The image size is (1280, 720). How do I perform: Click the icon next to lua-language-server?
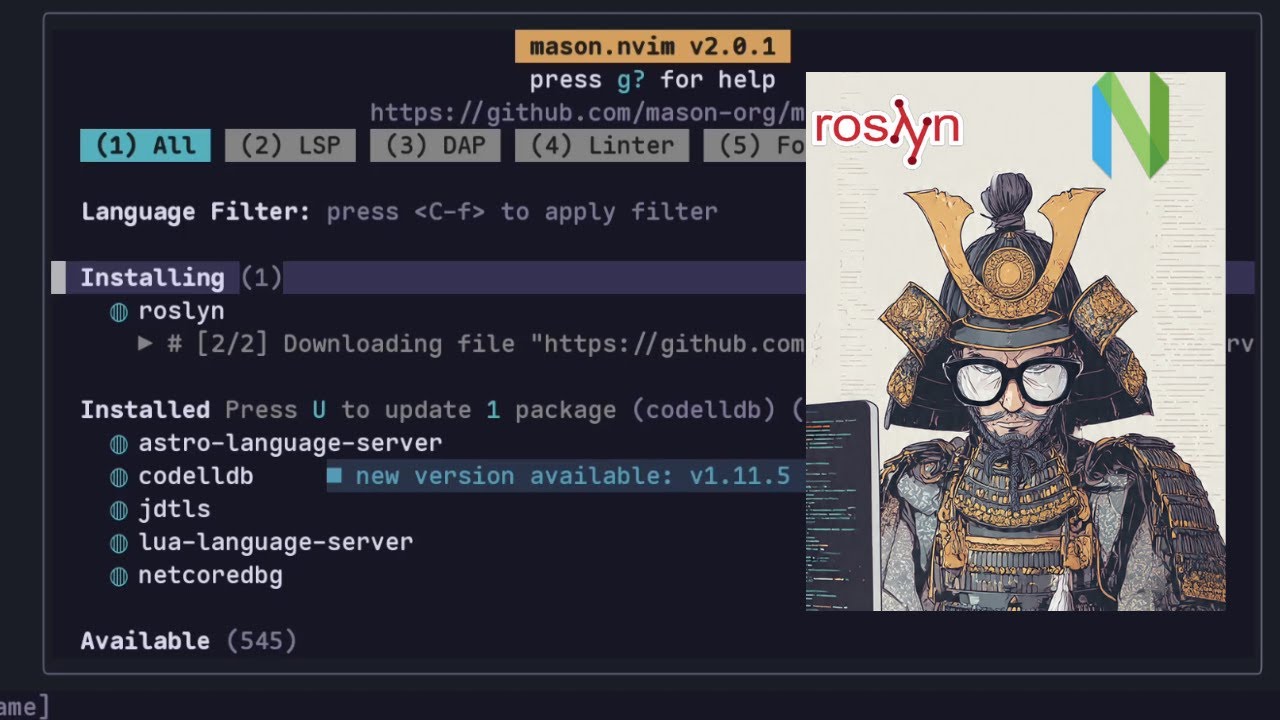119,542
